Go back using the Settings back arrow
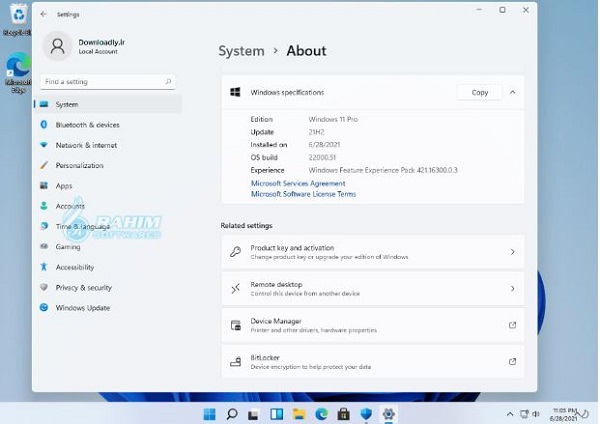600x424 pixels. [43, 15]
